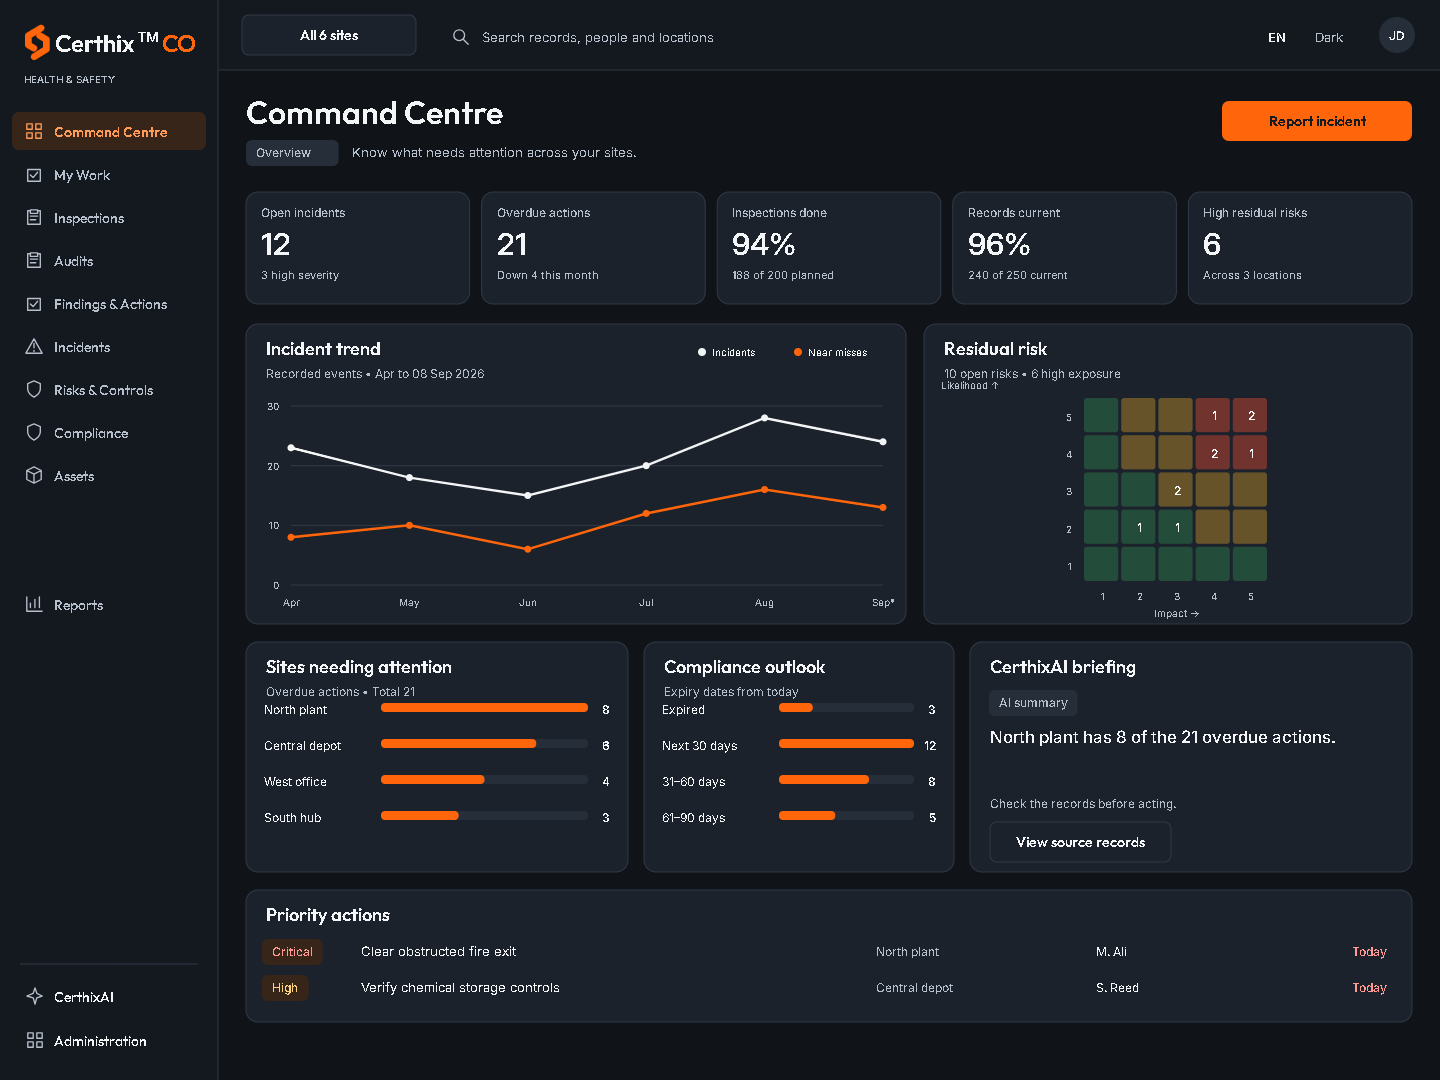1440x1080 pixels.
Task: Click the Reports bar chart icon
Action: coord(34,604)
